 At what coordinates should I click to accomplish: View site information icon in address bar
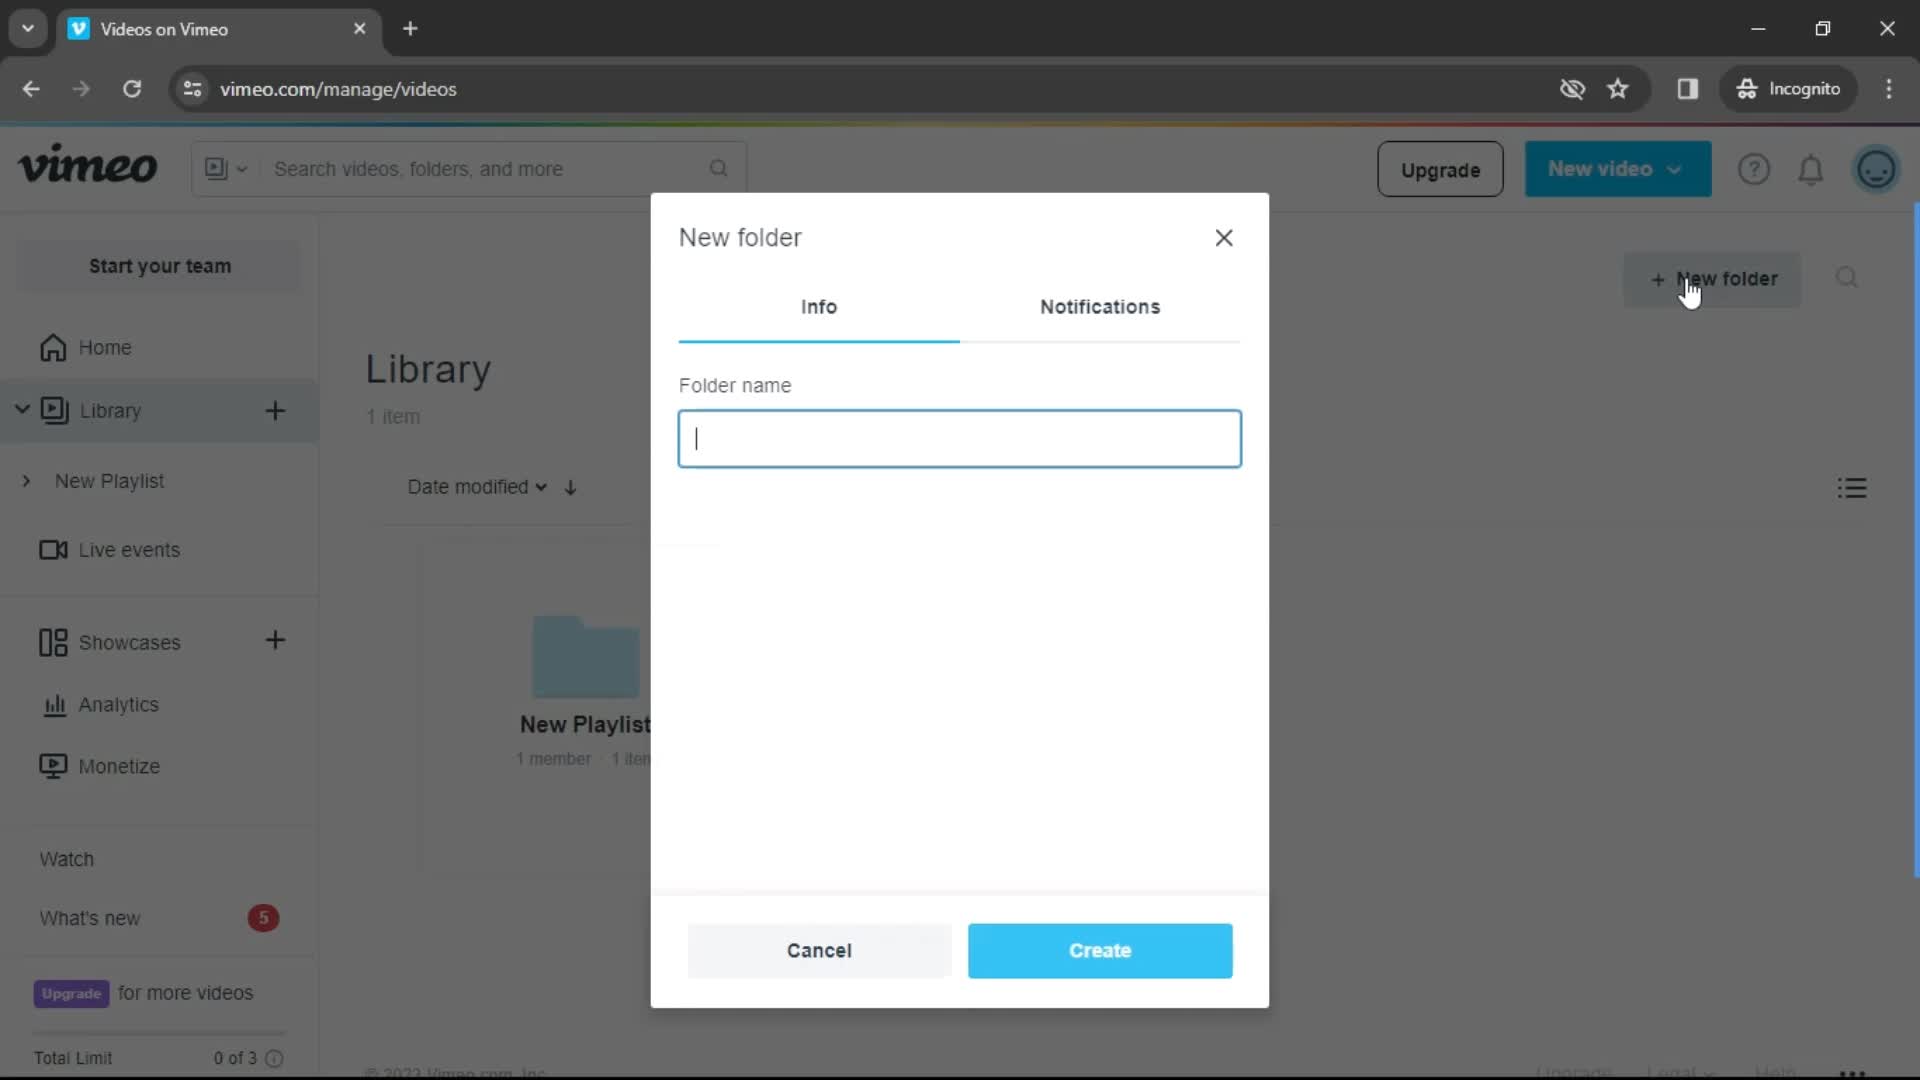tap(192, 89)
